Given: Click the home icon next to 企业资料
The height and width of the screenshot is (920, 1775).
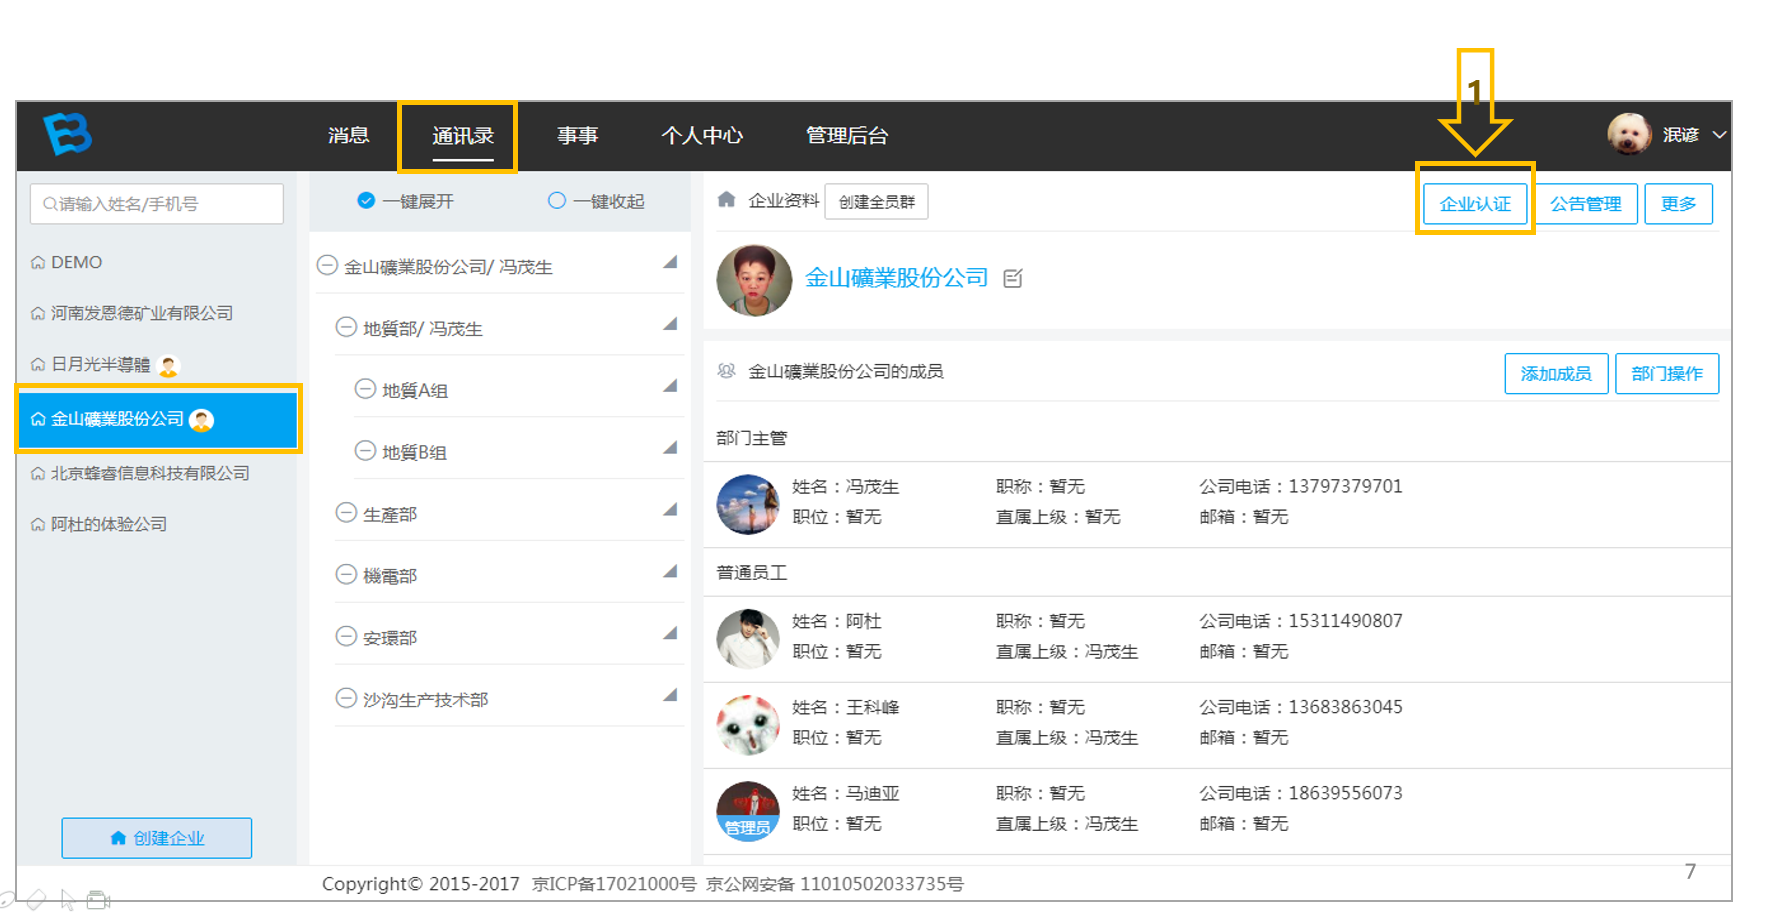Looking at the screenshot, I should pyautogui.click(x=727, y=200).
